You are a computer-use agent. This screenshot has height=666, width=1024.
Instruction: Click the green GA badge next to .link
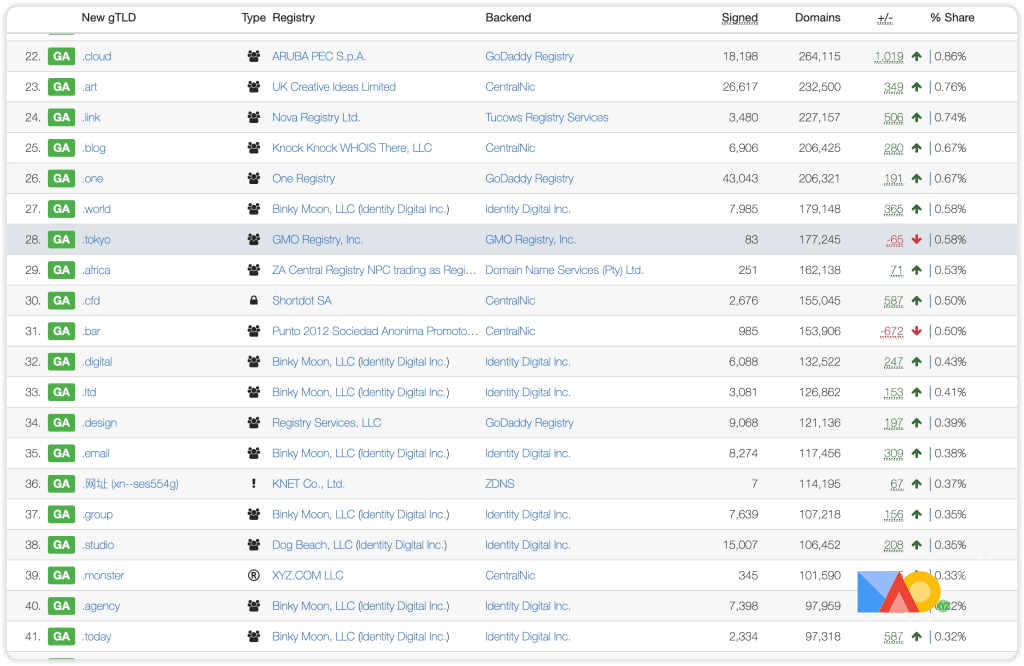(62, 118)
